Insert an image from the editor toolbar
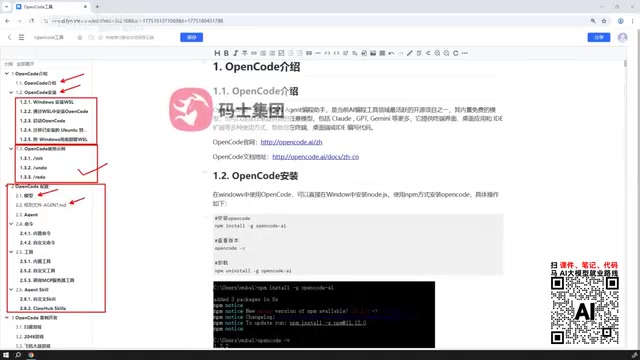 point(373,53)
